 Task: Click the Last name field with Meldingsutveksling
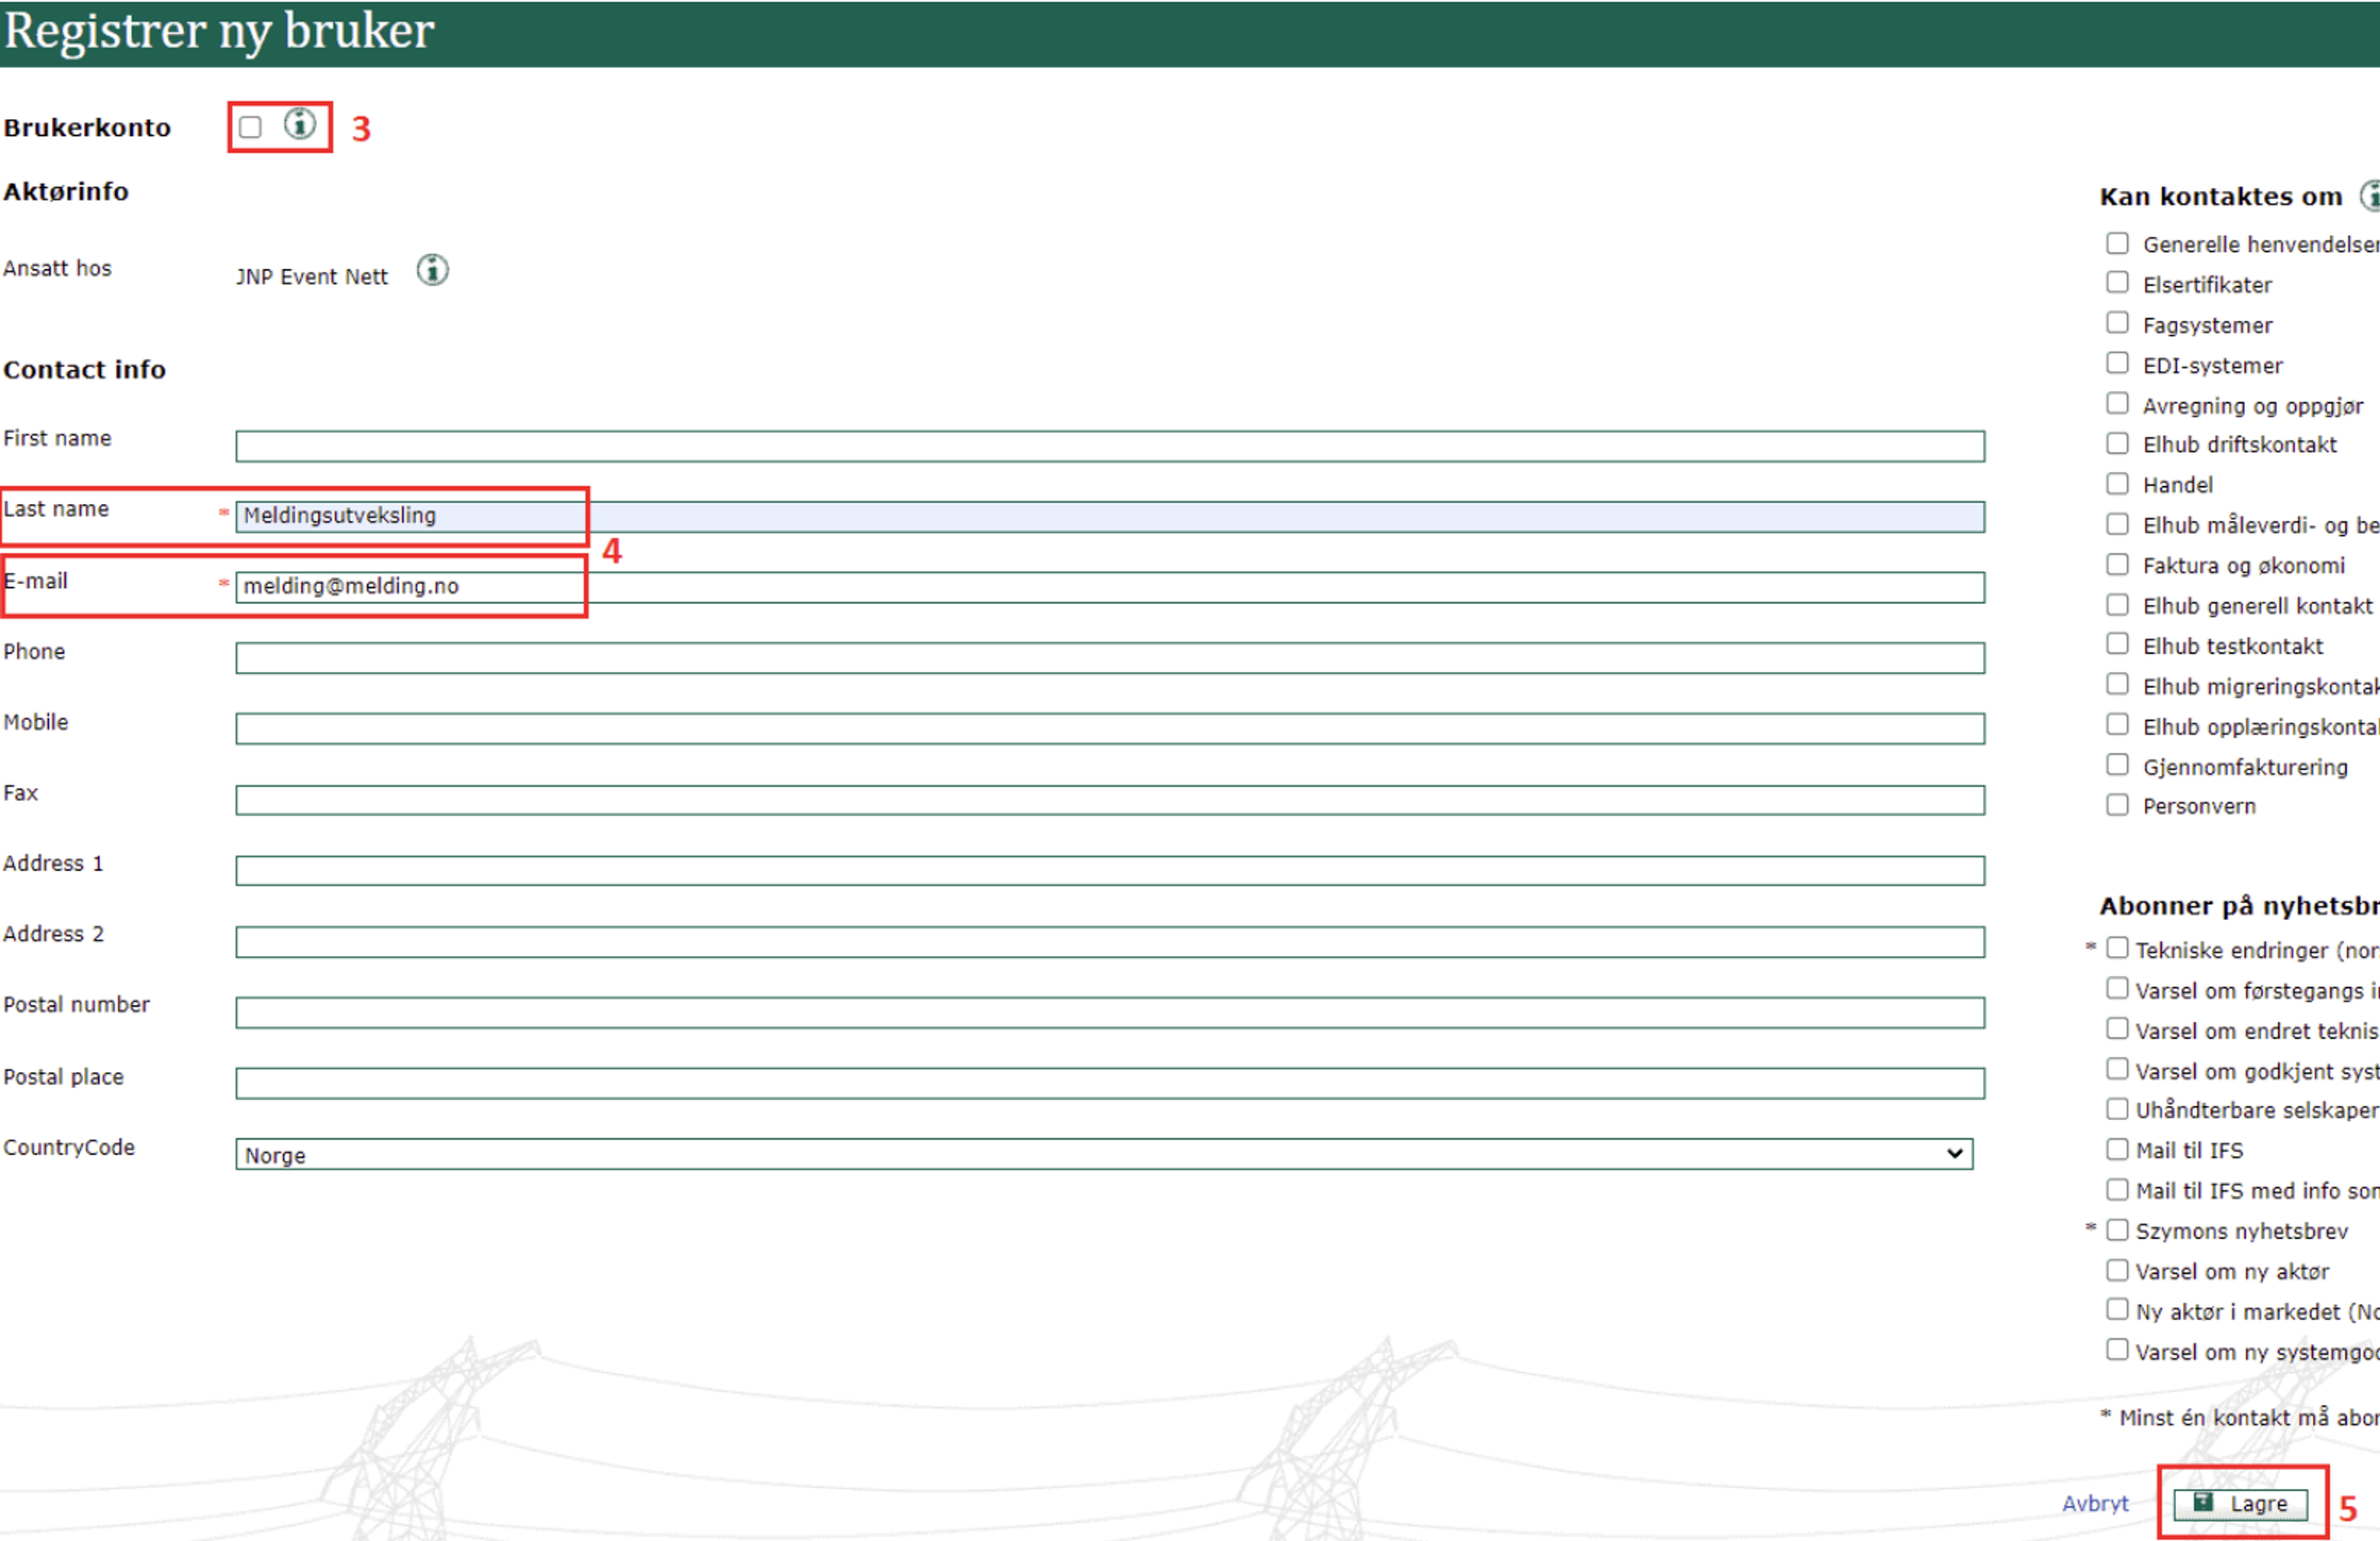pyautogui.click(x=1110, y=517)
